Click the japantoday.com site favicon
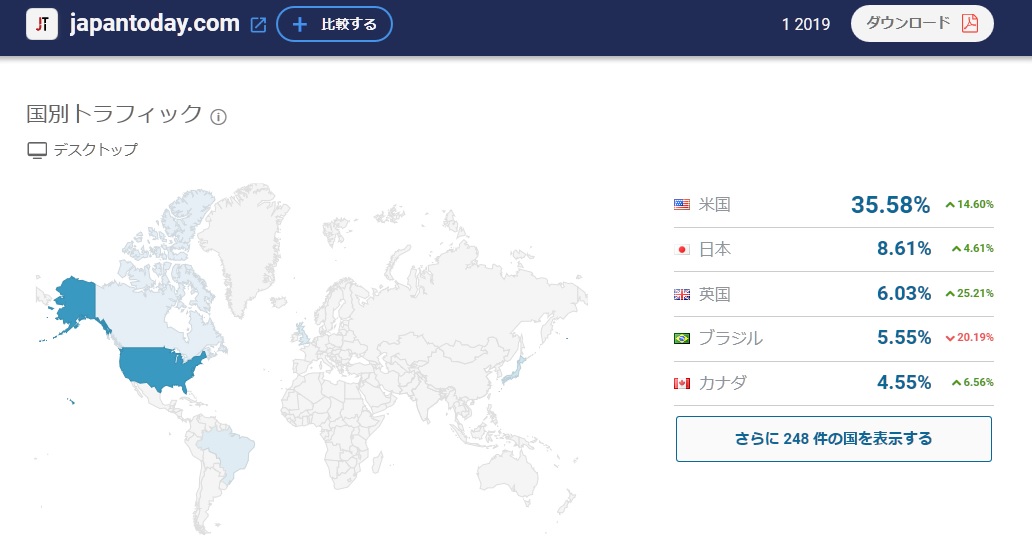Screen dimensions: 1032x555 [42, 24]
